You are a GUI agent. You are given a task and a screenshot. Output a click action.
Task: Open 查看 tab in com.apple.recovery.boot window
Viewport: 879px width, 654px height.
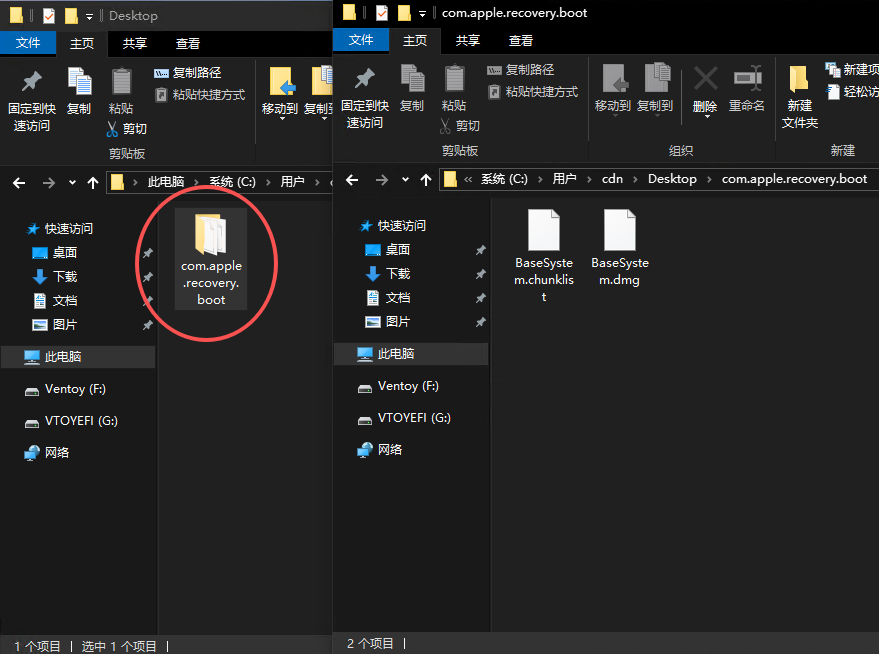(521, 40)
